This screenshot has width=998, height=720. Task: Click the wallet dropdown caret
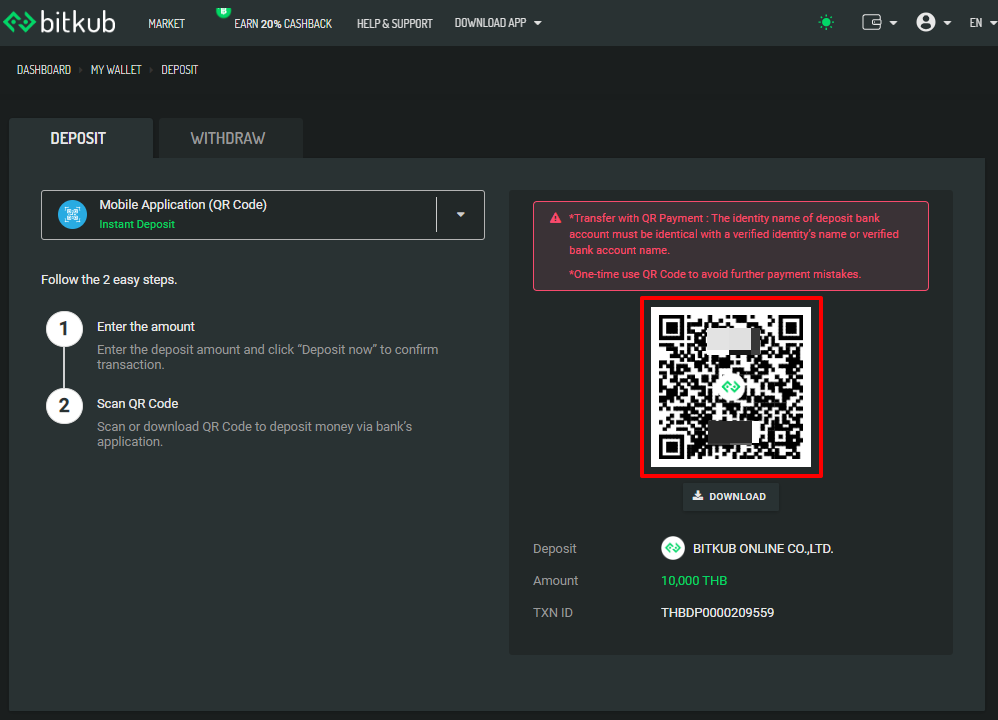893,23
